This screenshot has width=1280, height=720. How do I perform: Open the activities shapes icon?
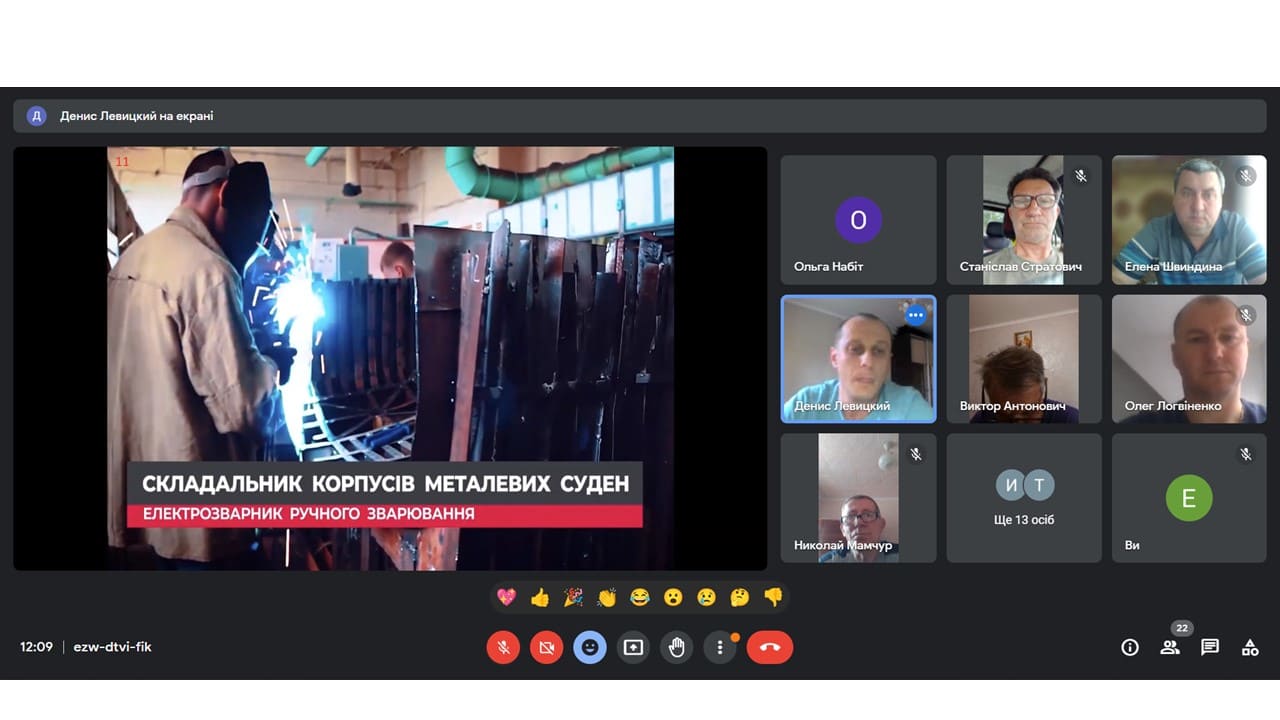pos(1250,647)
